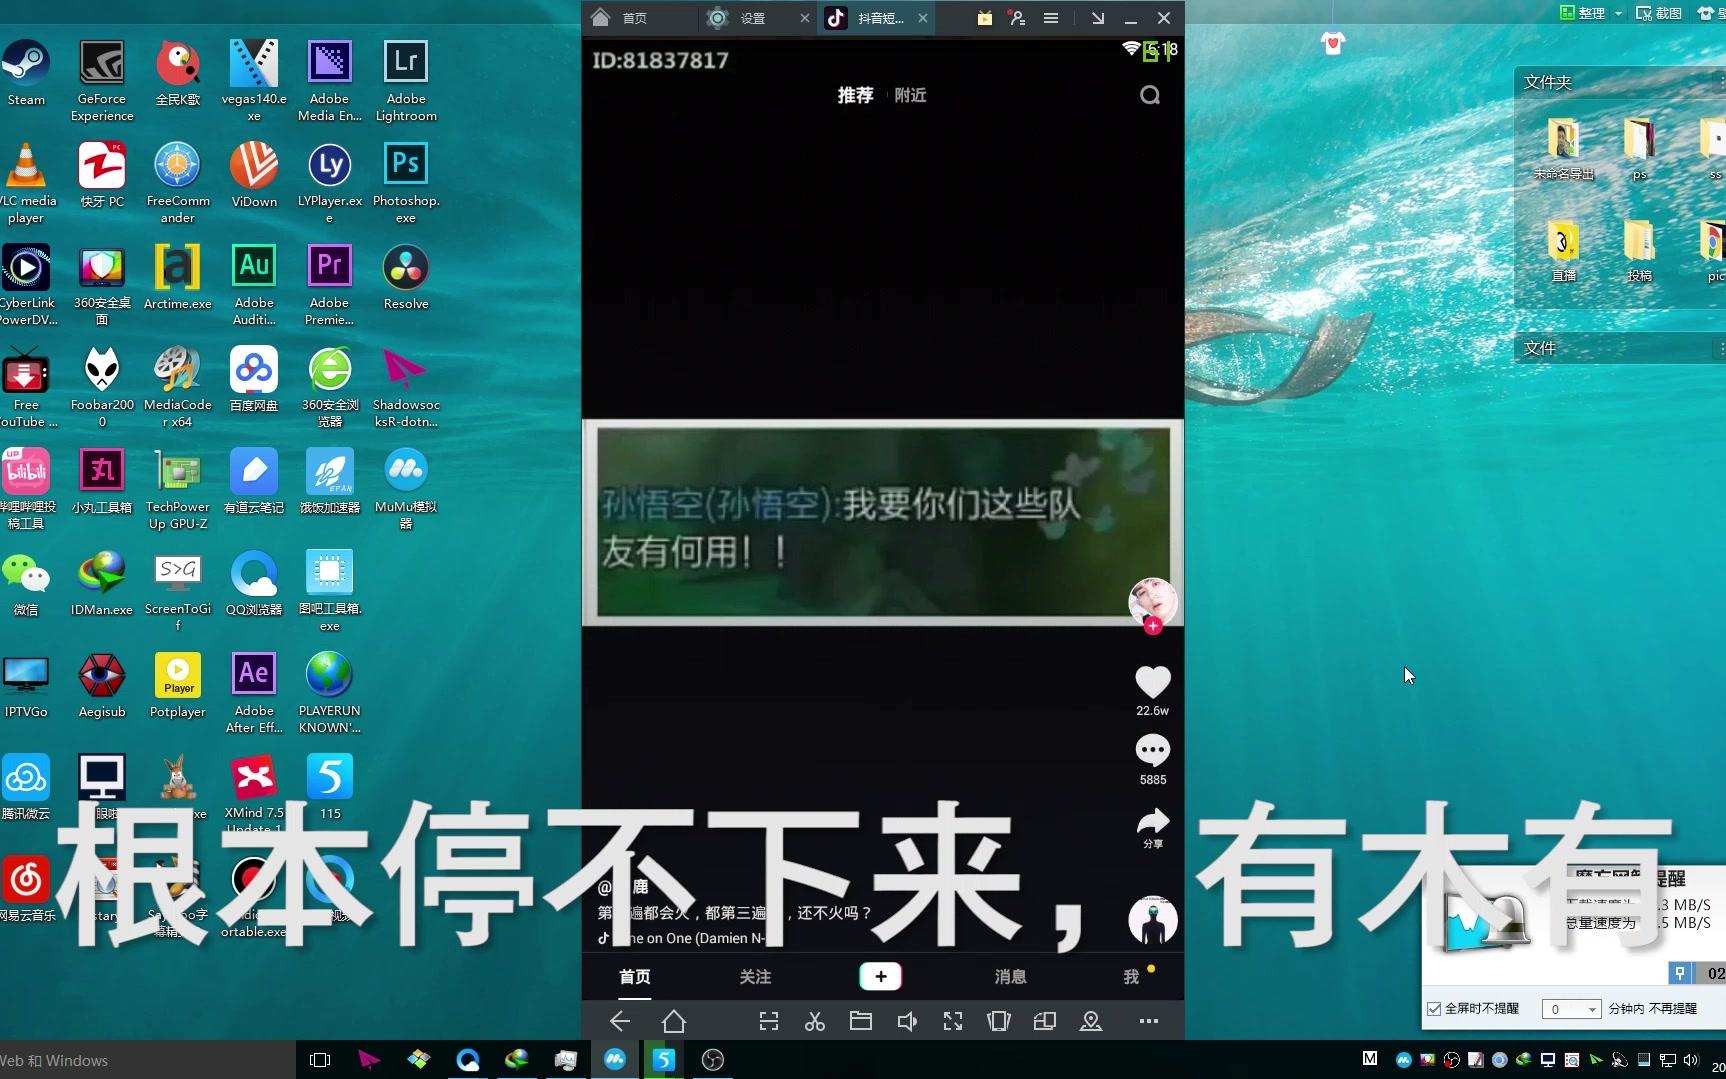Click the emulator back arrow
This screenshot has height=1079, width=1726.
(x=620, y=1021)
